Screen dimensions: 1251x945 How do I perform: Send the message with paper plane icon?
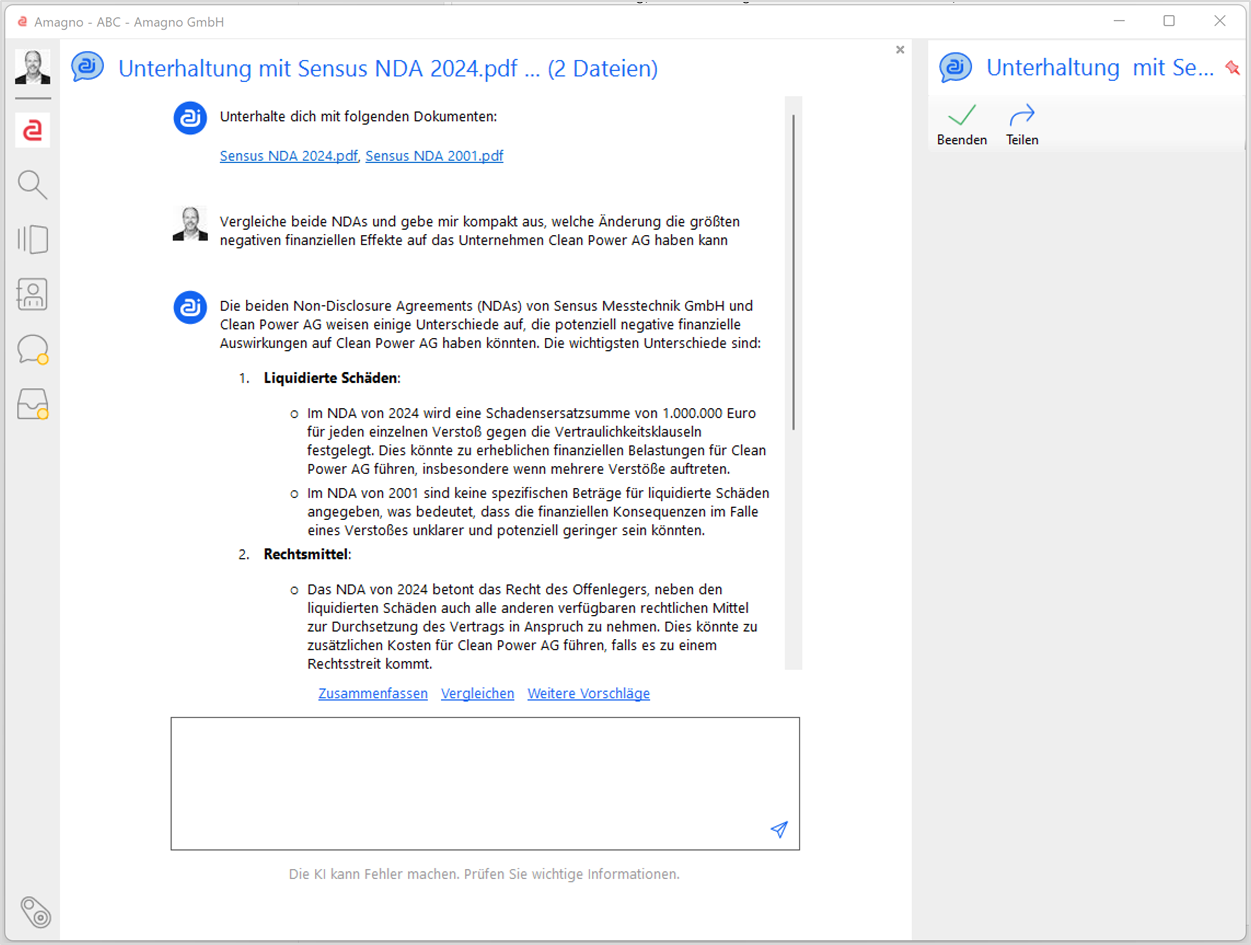tap(779, 830)
